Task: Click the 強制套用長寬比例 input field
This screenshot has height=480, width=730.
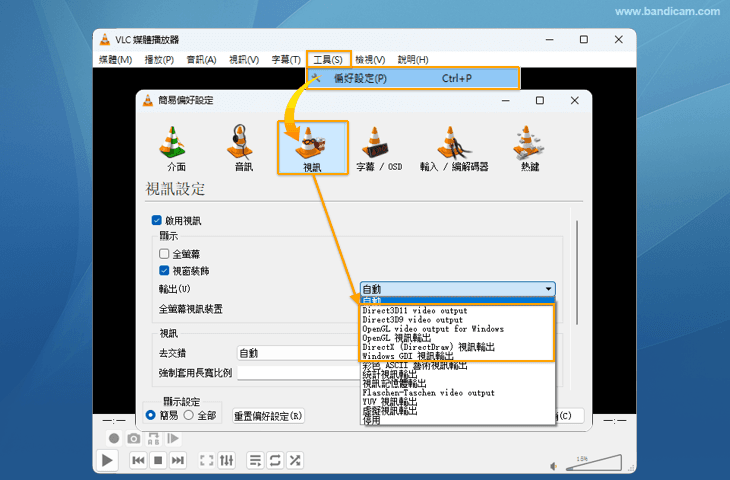Action: tap(299, 372)
